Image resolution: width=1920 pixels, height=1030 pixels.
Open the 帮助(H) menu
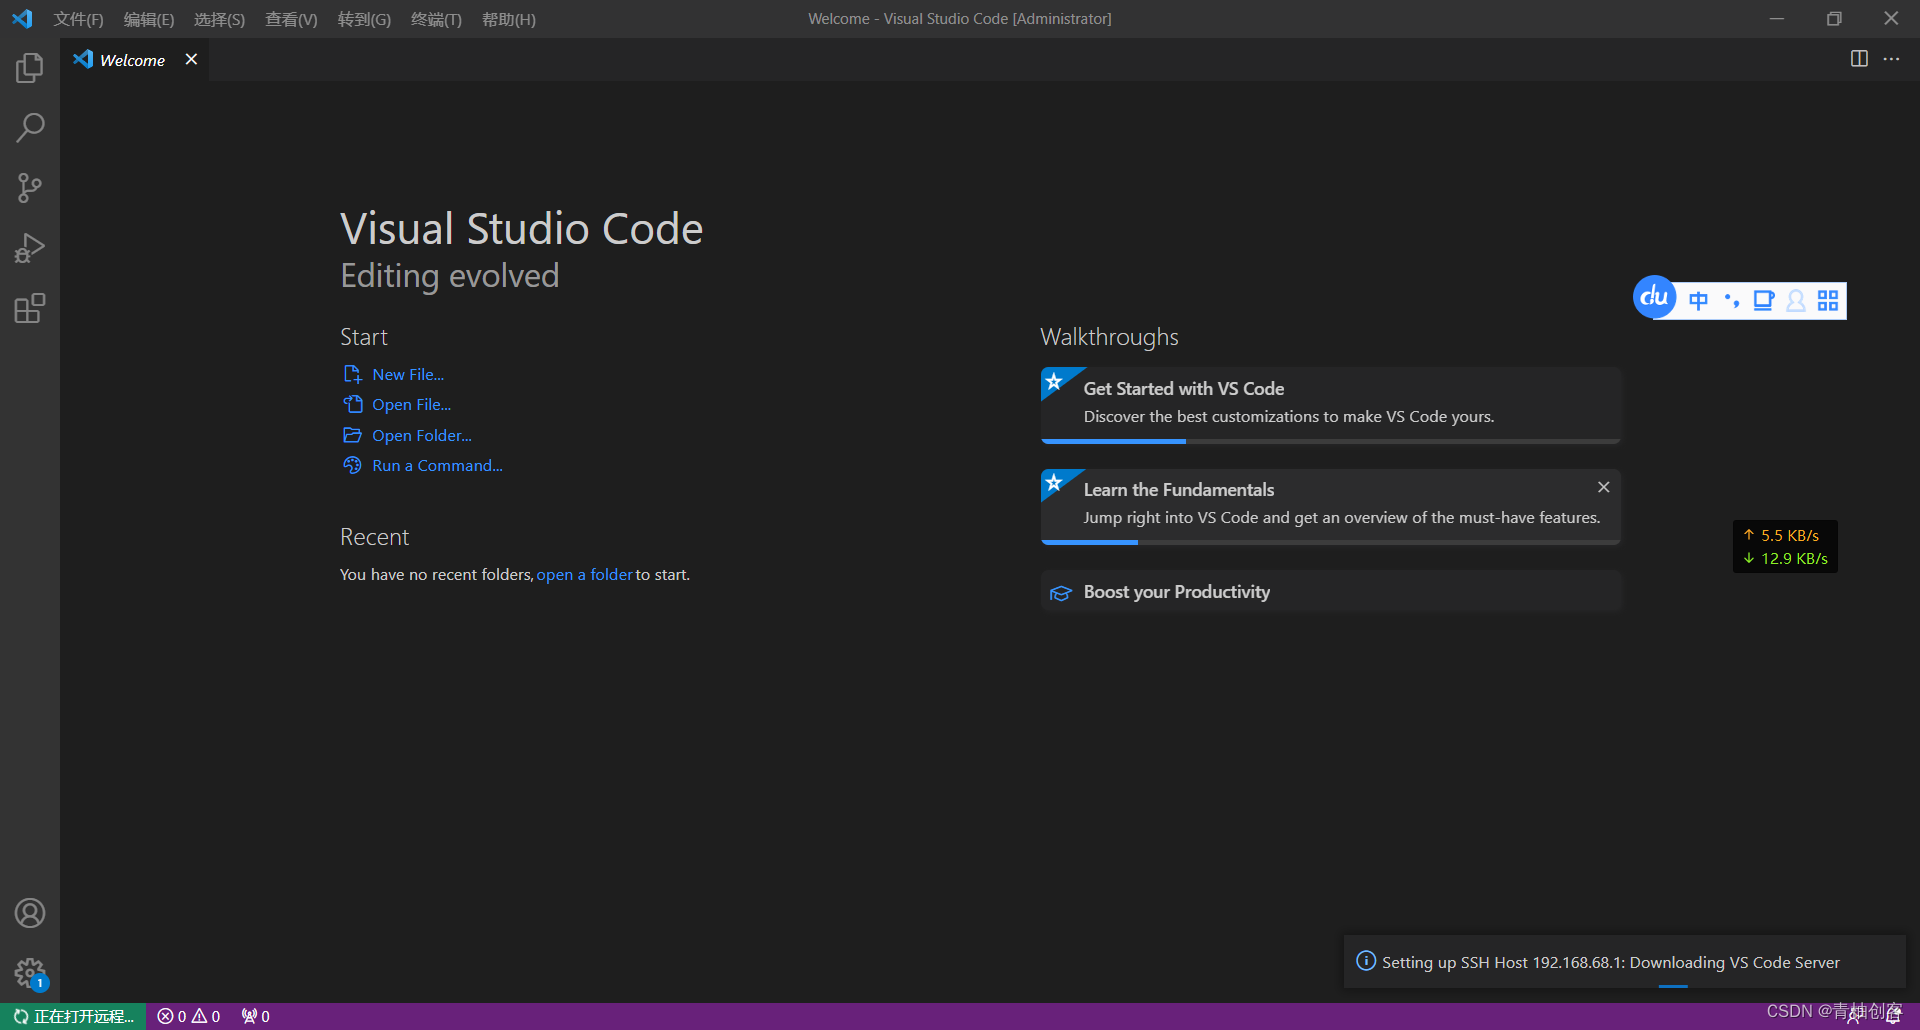pos(509,19)
